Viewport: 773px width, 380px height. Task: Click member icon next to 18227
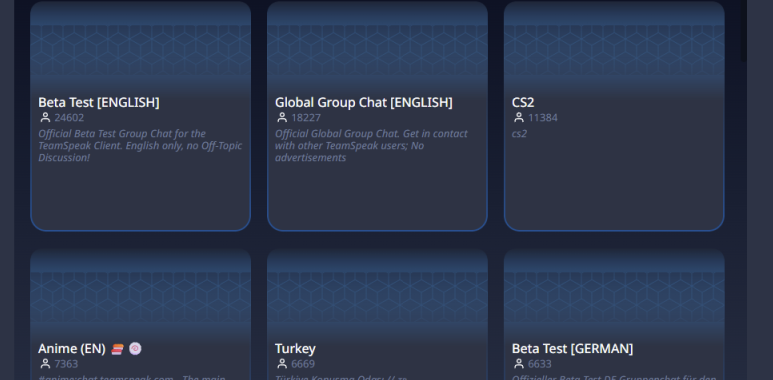(x=281, y=117)
